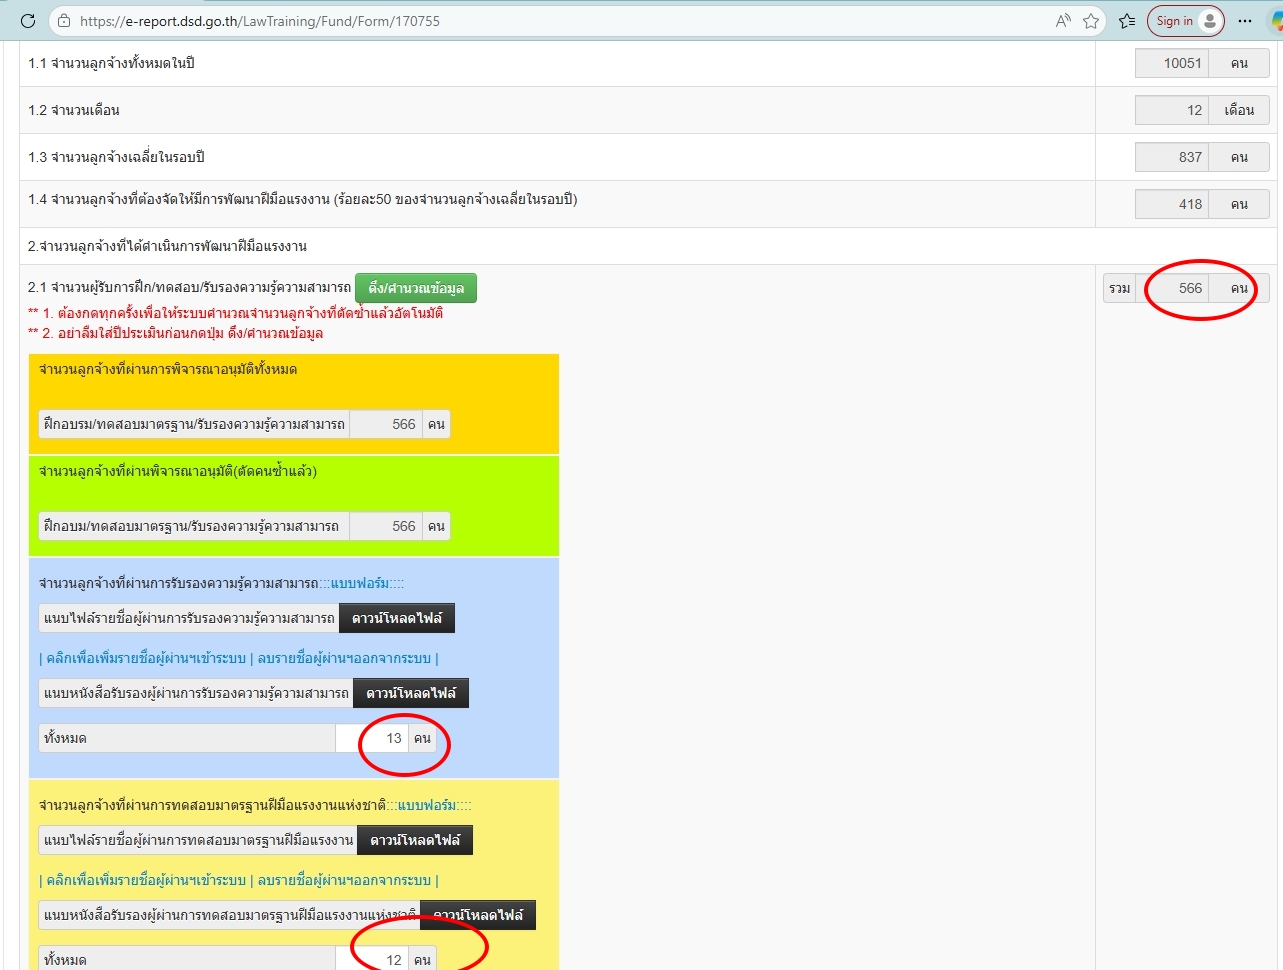
Task: Download file for แนบหนังสือรับรองผู้ผ่านการรับรองความรู้ความสามารถ
Action: (x=411, y=693)
